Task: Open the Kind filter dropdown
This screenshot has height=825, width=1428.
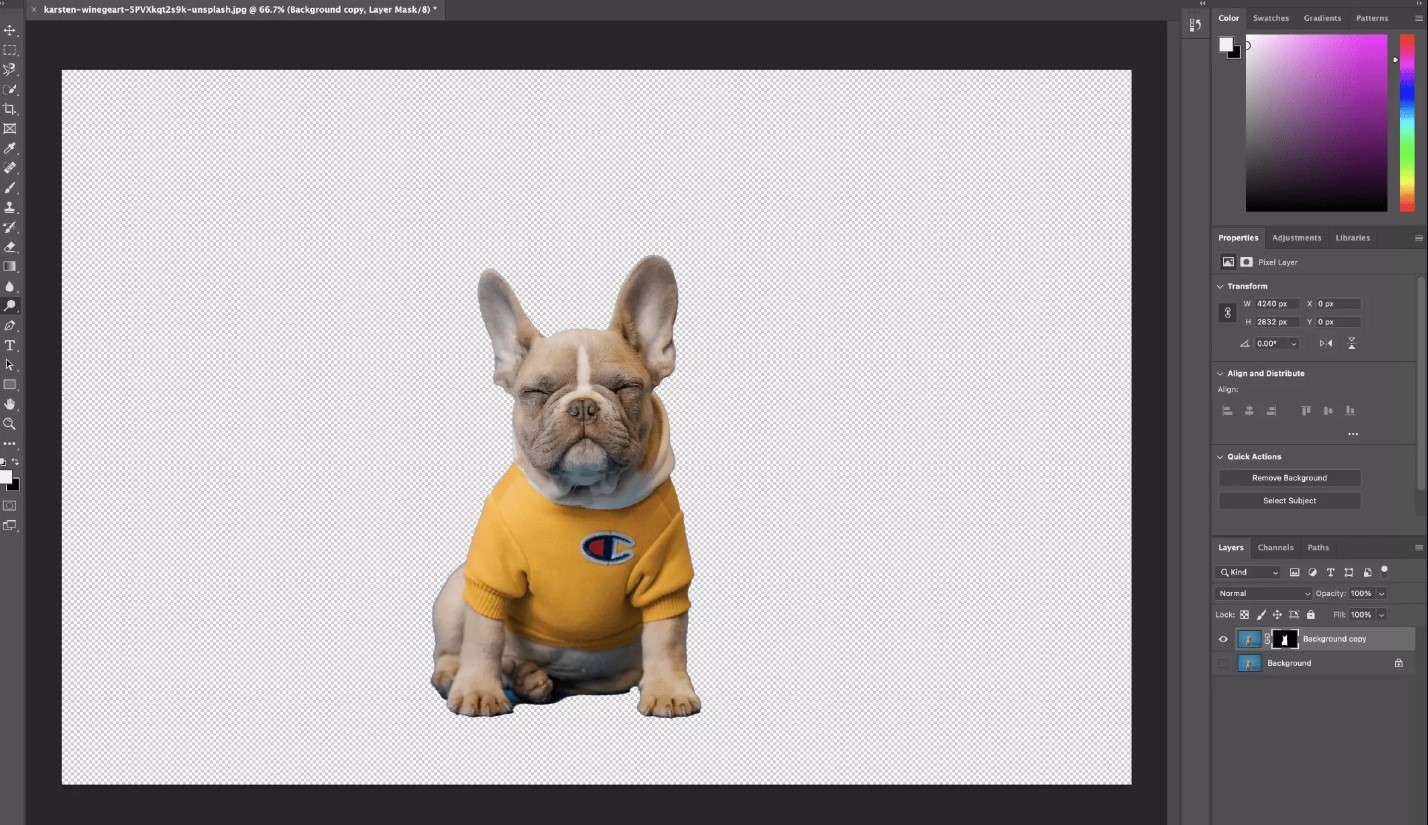Action: (x=1248, y=572)
